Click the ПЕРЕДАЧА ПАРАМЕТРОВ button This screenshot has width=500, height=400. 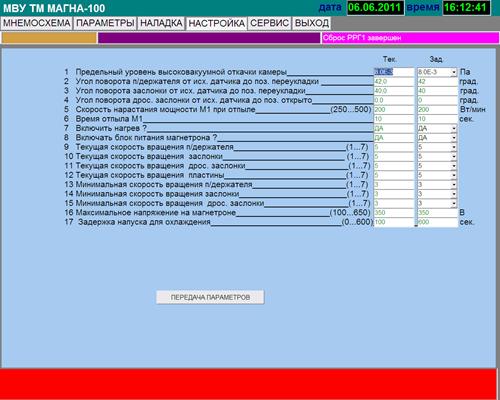click(210, 297)
